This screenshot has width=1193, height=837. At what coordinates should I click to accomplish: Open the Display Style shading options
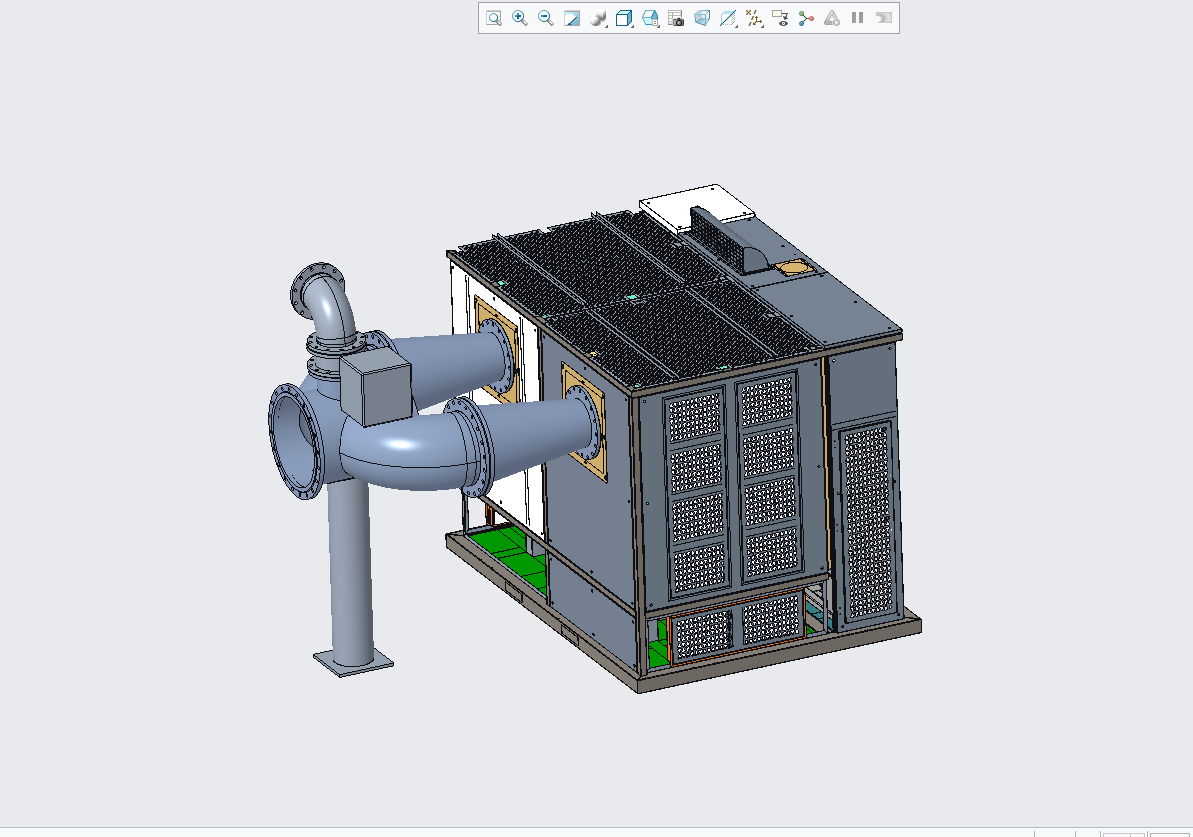point(598,18)
